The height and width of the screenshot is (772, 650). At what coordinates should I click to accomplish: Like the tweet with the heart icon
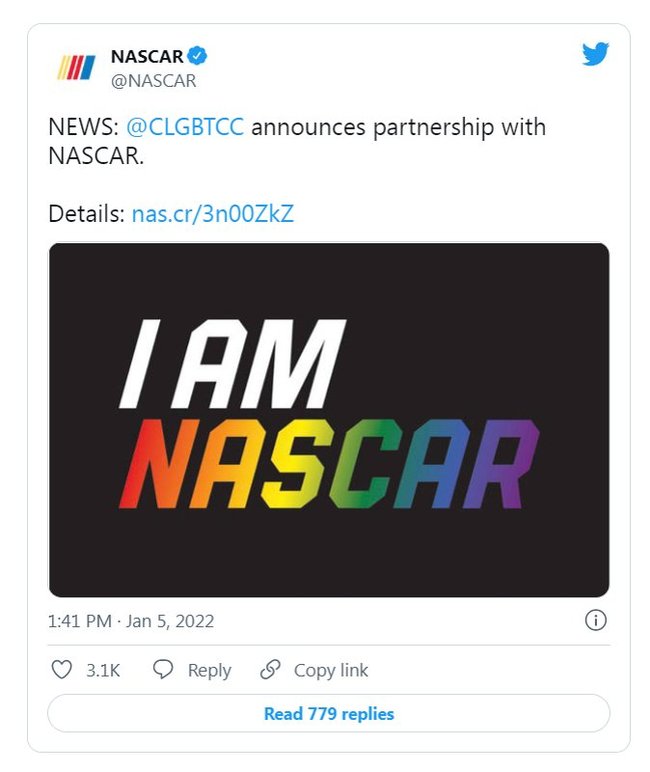point(62,670)
